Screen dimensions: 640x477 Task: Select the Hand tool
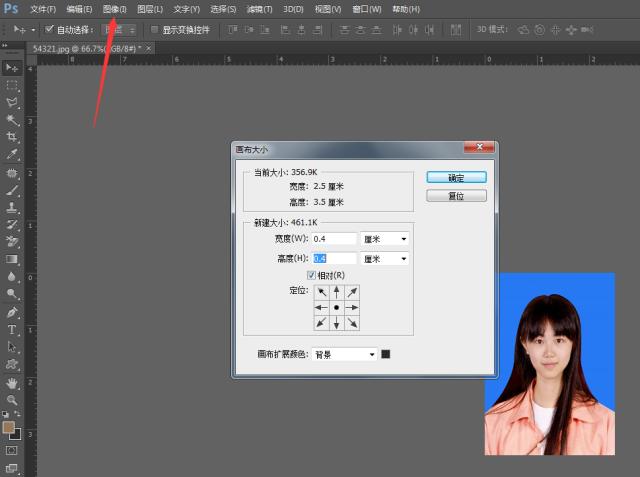[12, 382]
